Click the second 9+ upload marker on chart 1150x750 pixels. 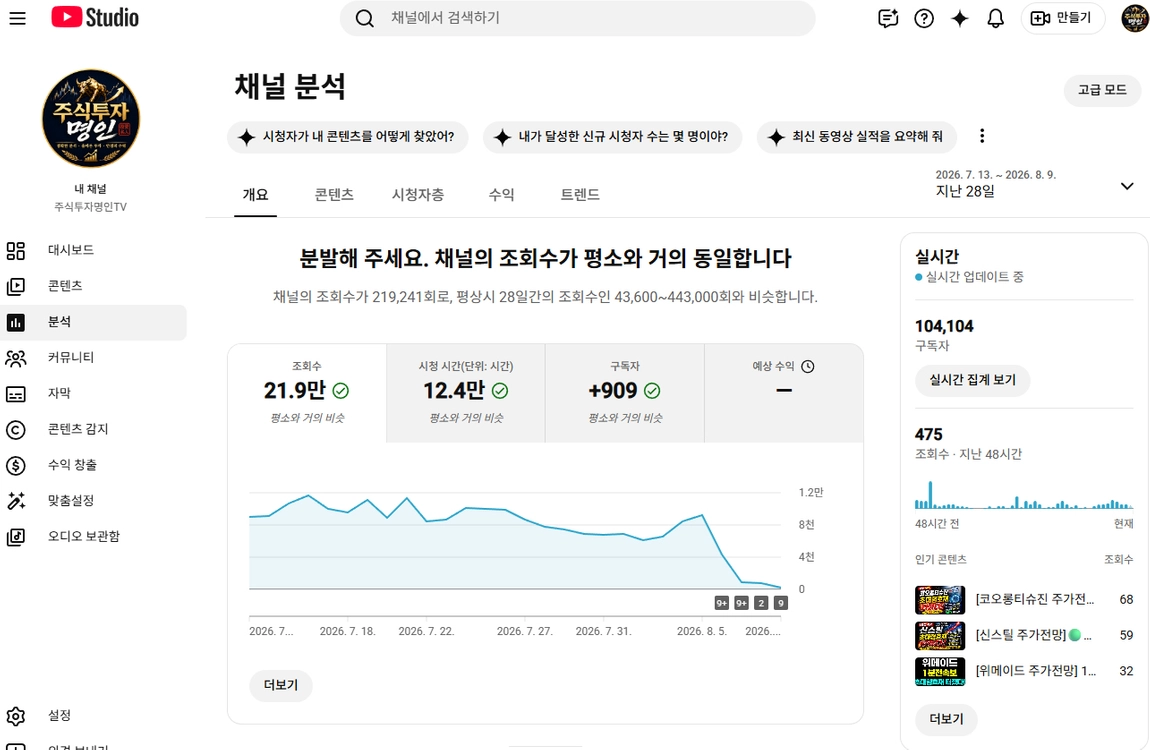point(741,603)
